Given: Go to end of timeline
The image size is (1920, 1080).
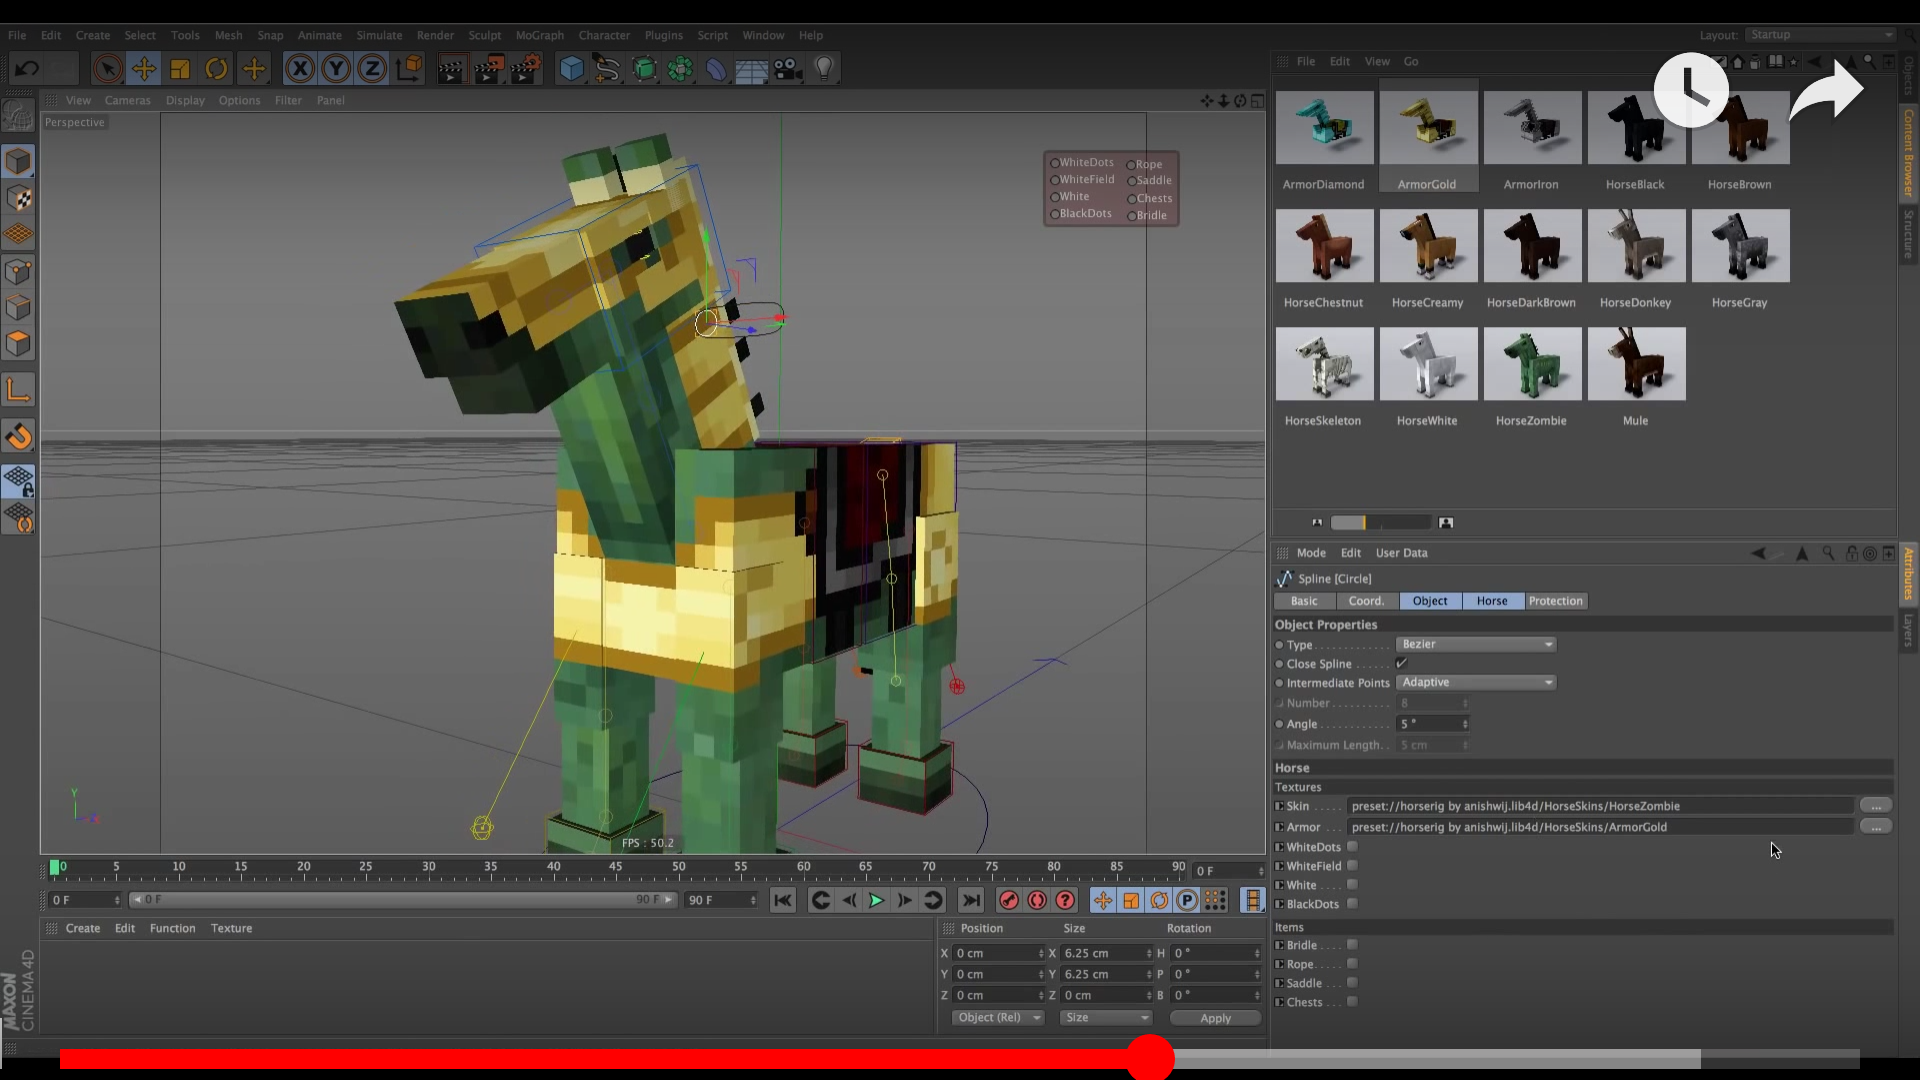Looking at the screenshot, I should coord(971,900).
